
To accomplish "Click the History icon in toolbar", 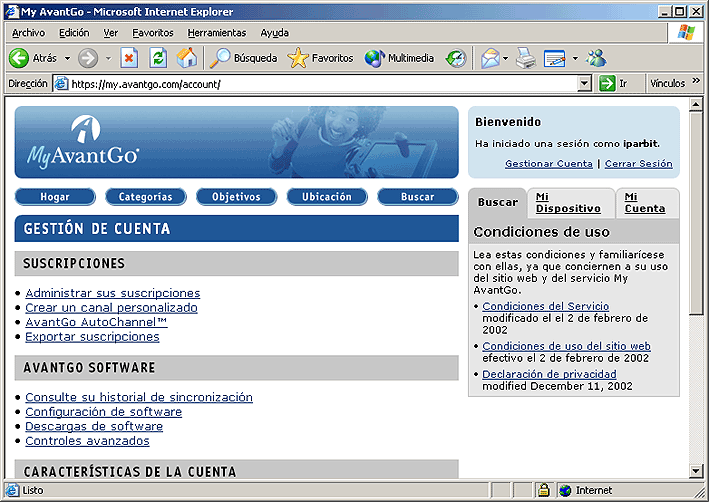I will pos(456,58).
